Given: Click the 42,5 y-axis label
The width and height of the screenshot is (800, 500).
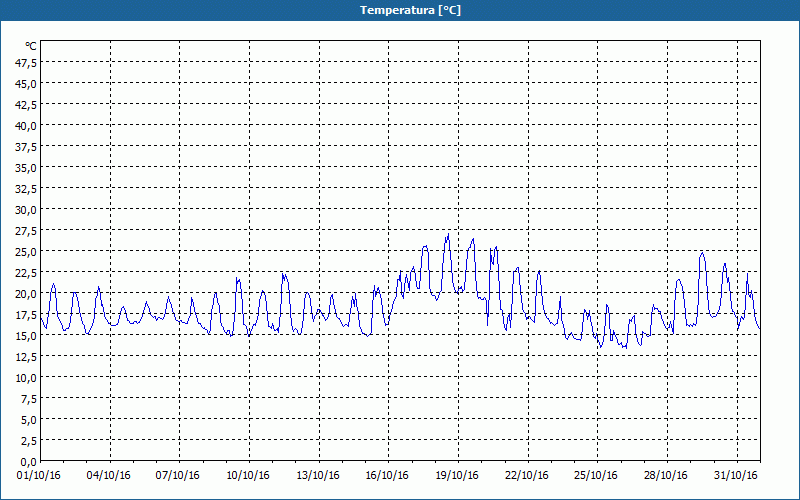Looking at the screenshot, I should 27,105.
